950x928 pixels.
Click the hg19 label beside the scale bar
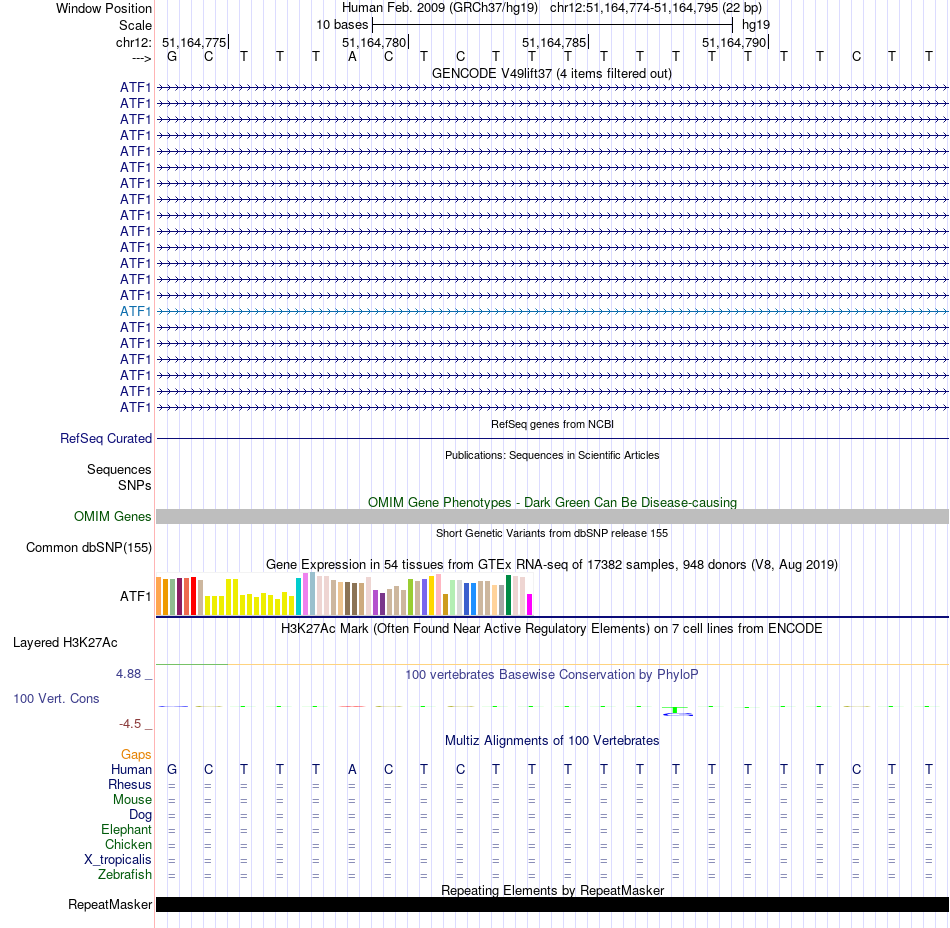click(756, 25)
